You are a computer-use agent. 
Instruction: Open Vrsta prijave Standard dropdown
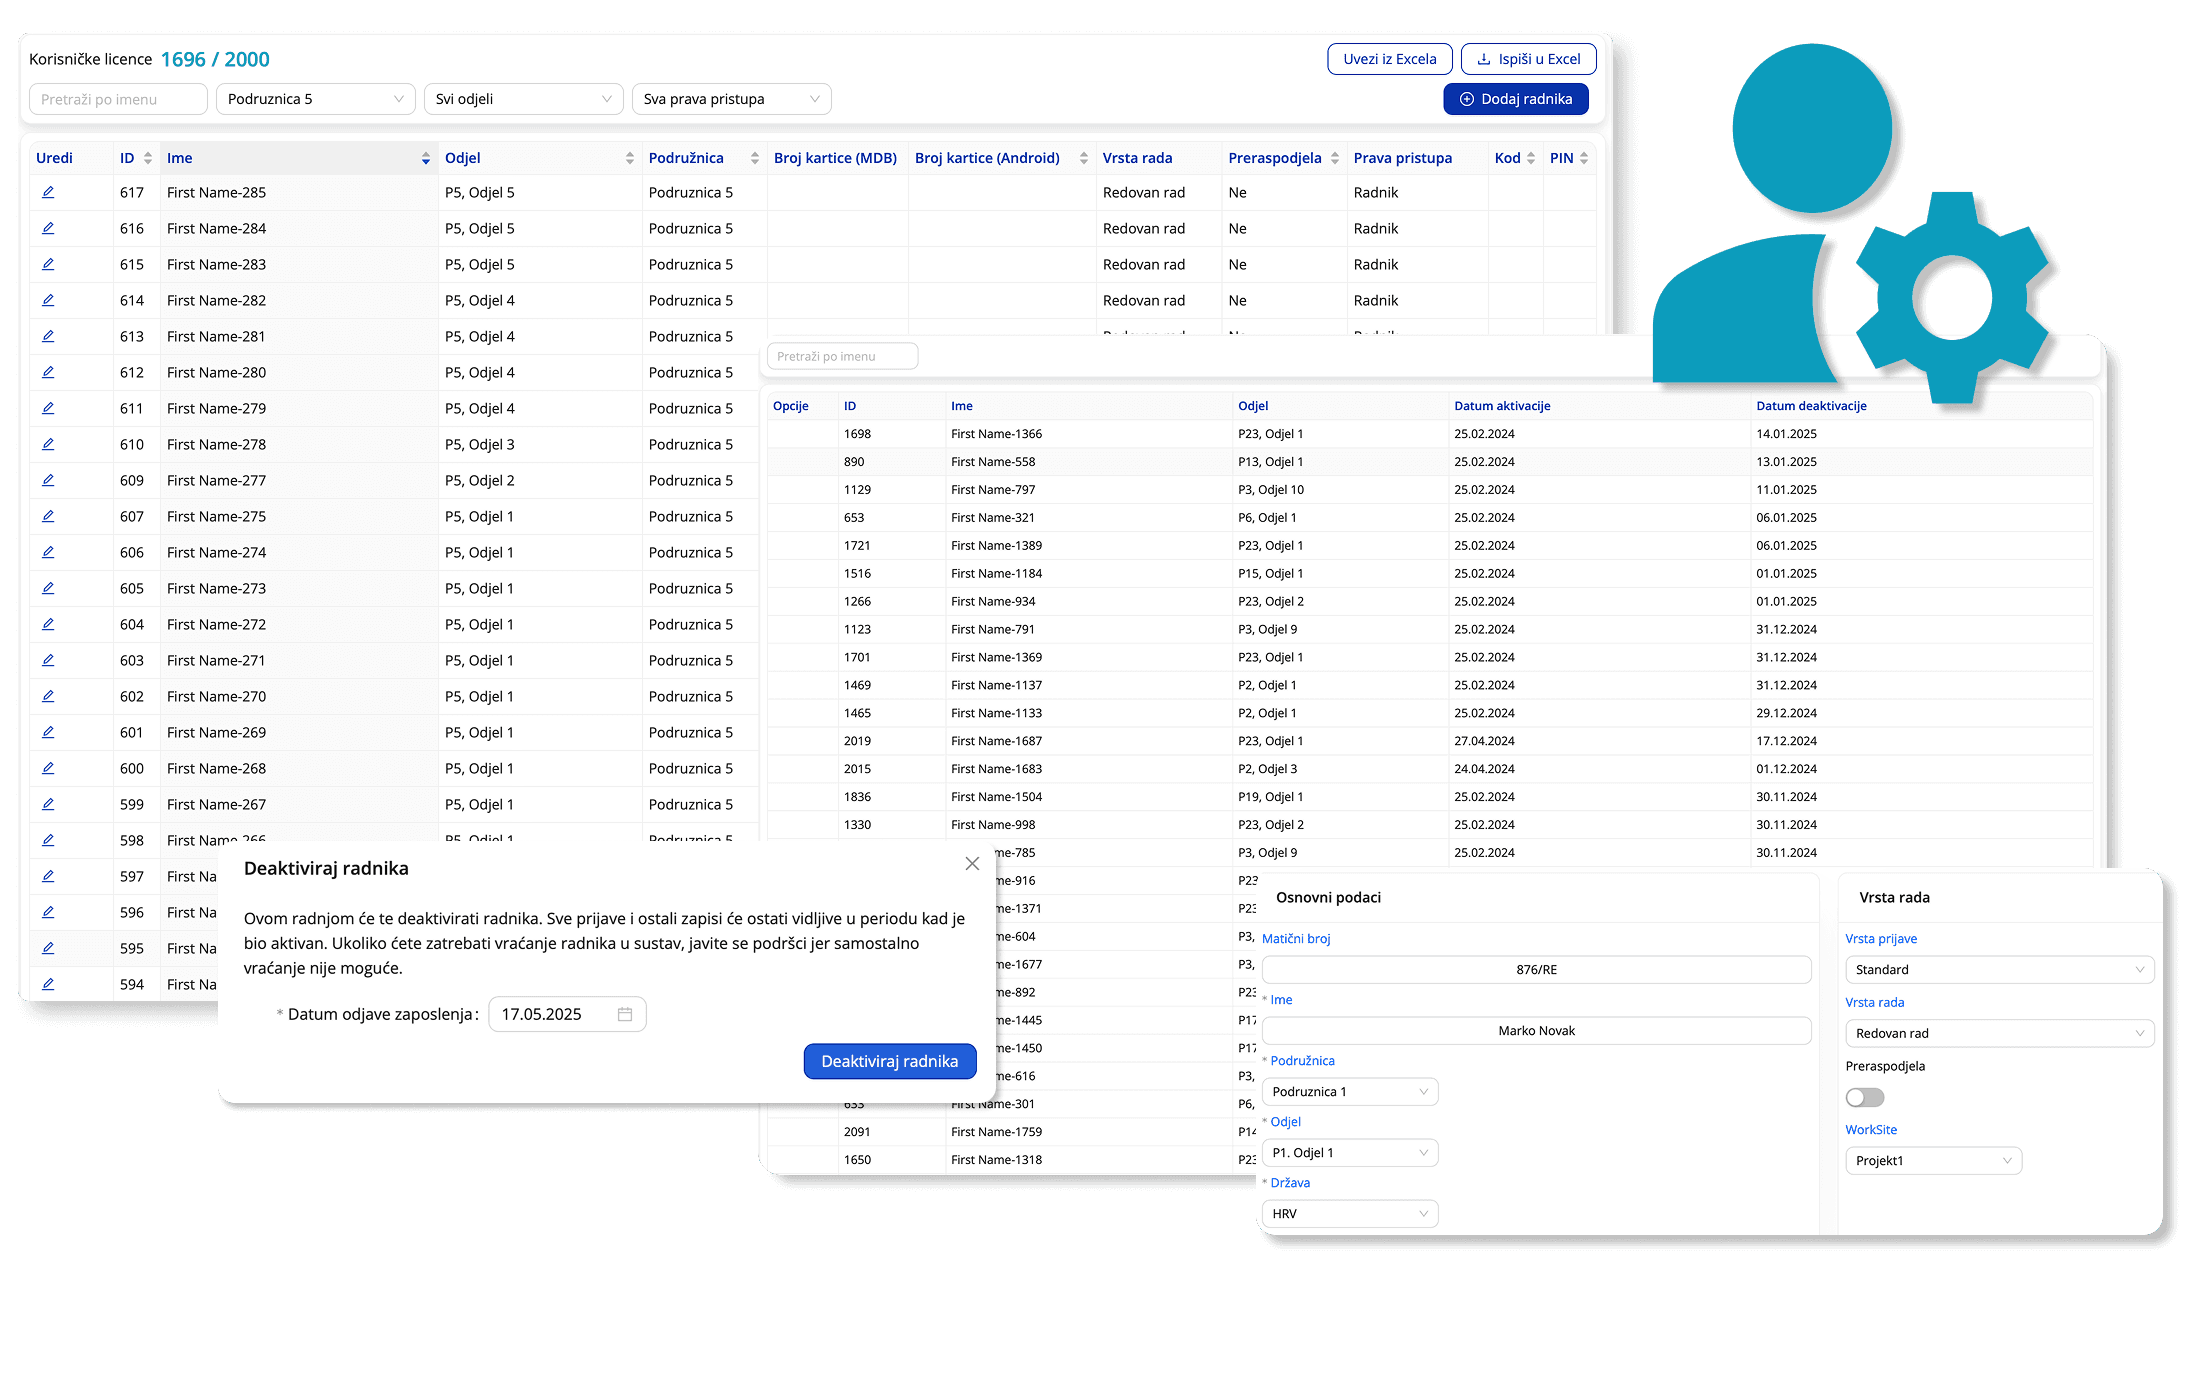point(1998,969)
